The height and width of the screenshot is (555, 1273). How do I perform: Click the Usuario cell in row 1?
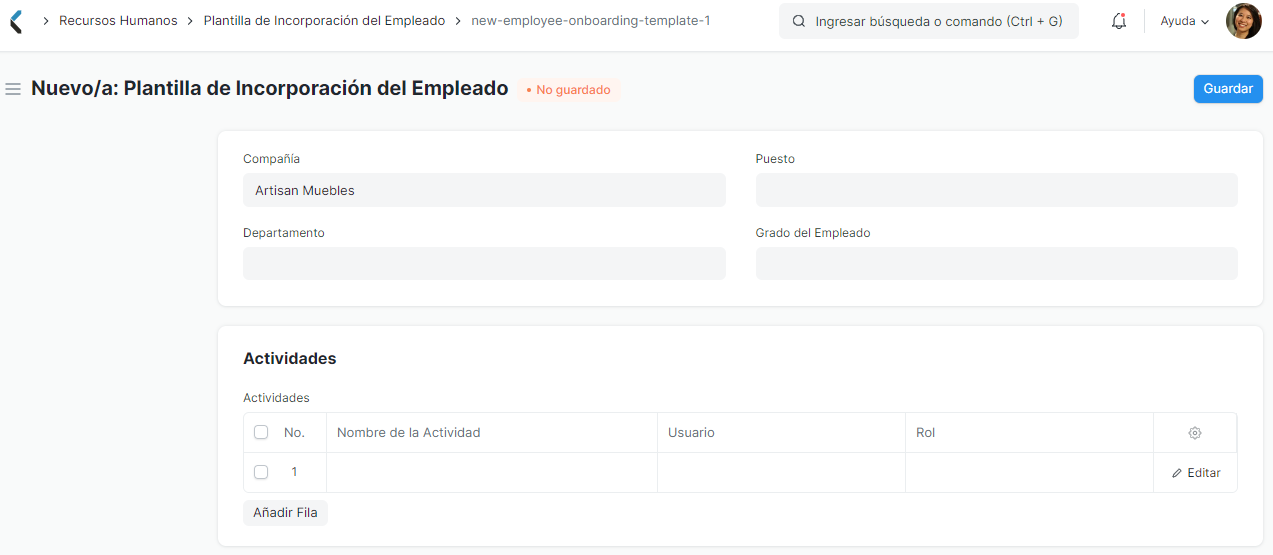pyautogui.click(x=781, y=473)
